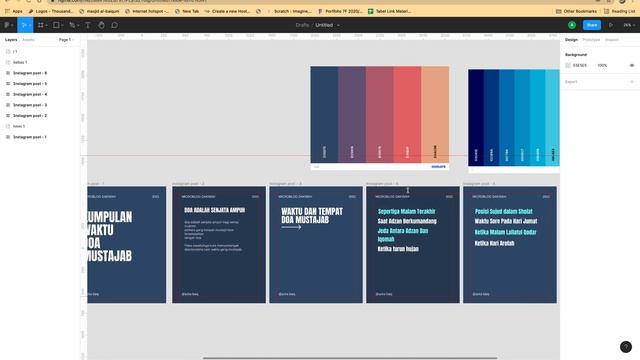Open the New Tab bookmark

coord(187,11)
